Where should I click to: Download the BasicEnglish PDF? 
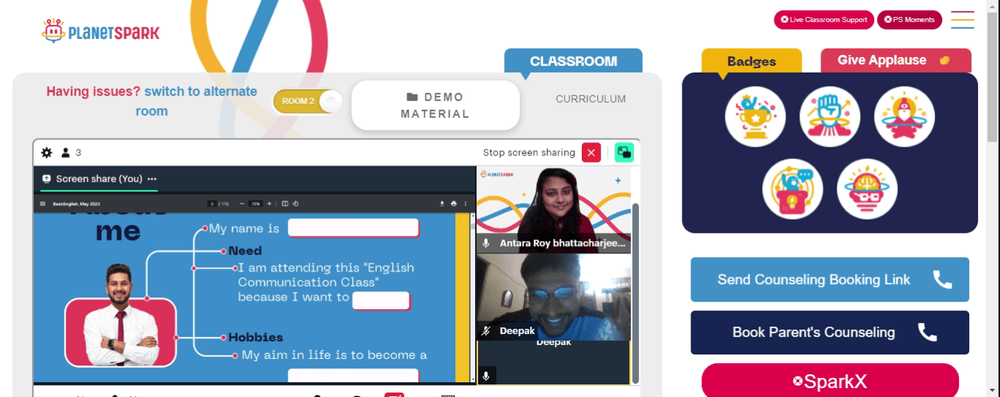442,204
